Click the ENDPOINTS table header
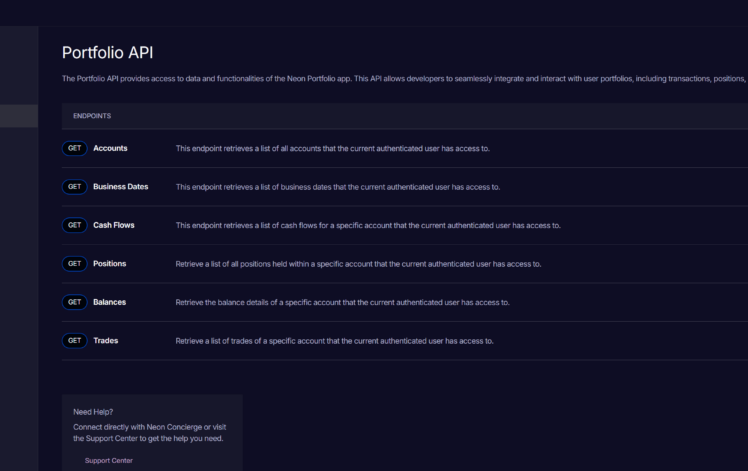Viewport: 748px width, 471px height. pyautogui.click(x=93, y=115)
